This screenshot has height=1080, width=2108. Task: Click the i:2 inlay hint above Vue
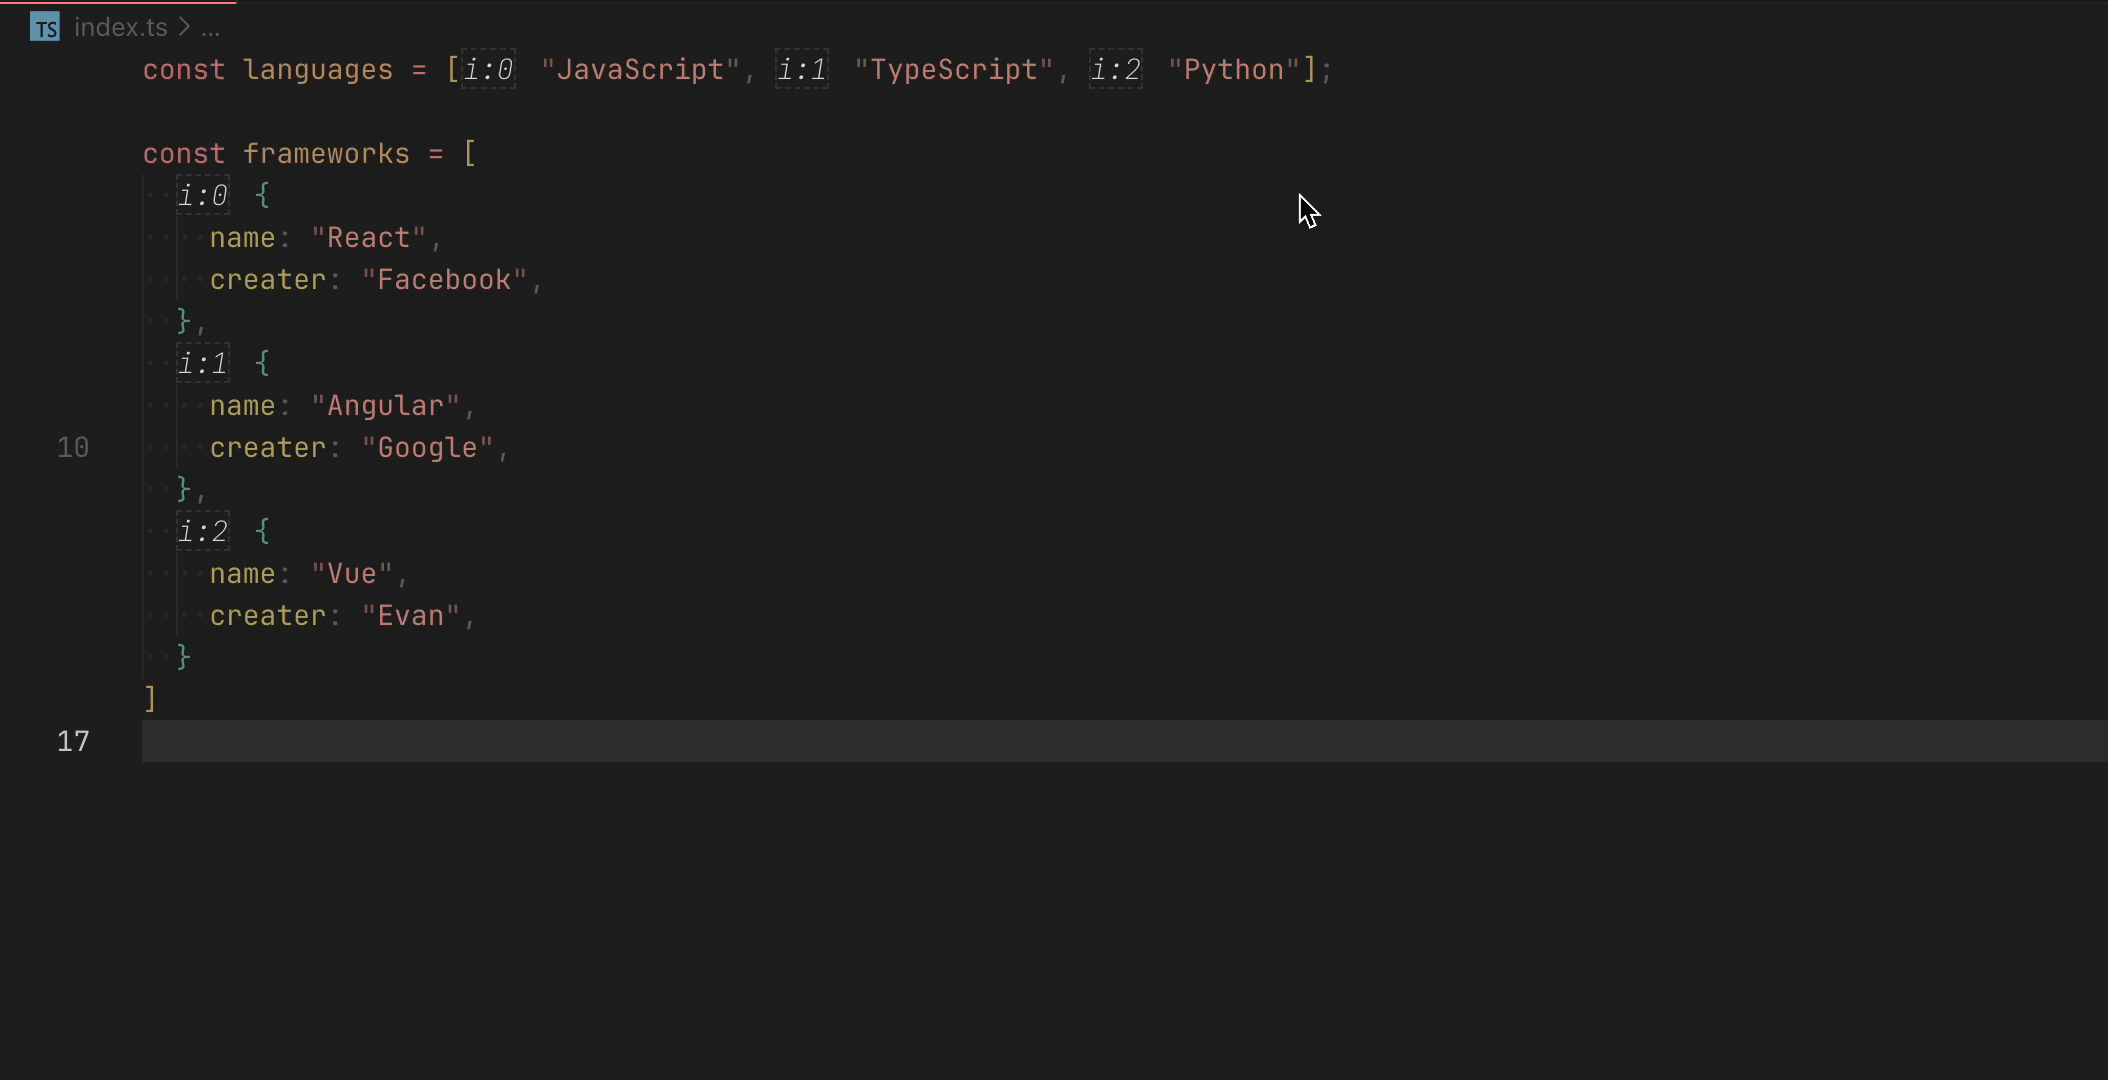click(203, 531)
